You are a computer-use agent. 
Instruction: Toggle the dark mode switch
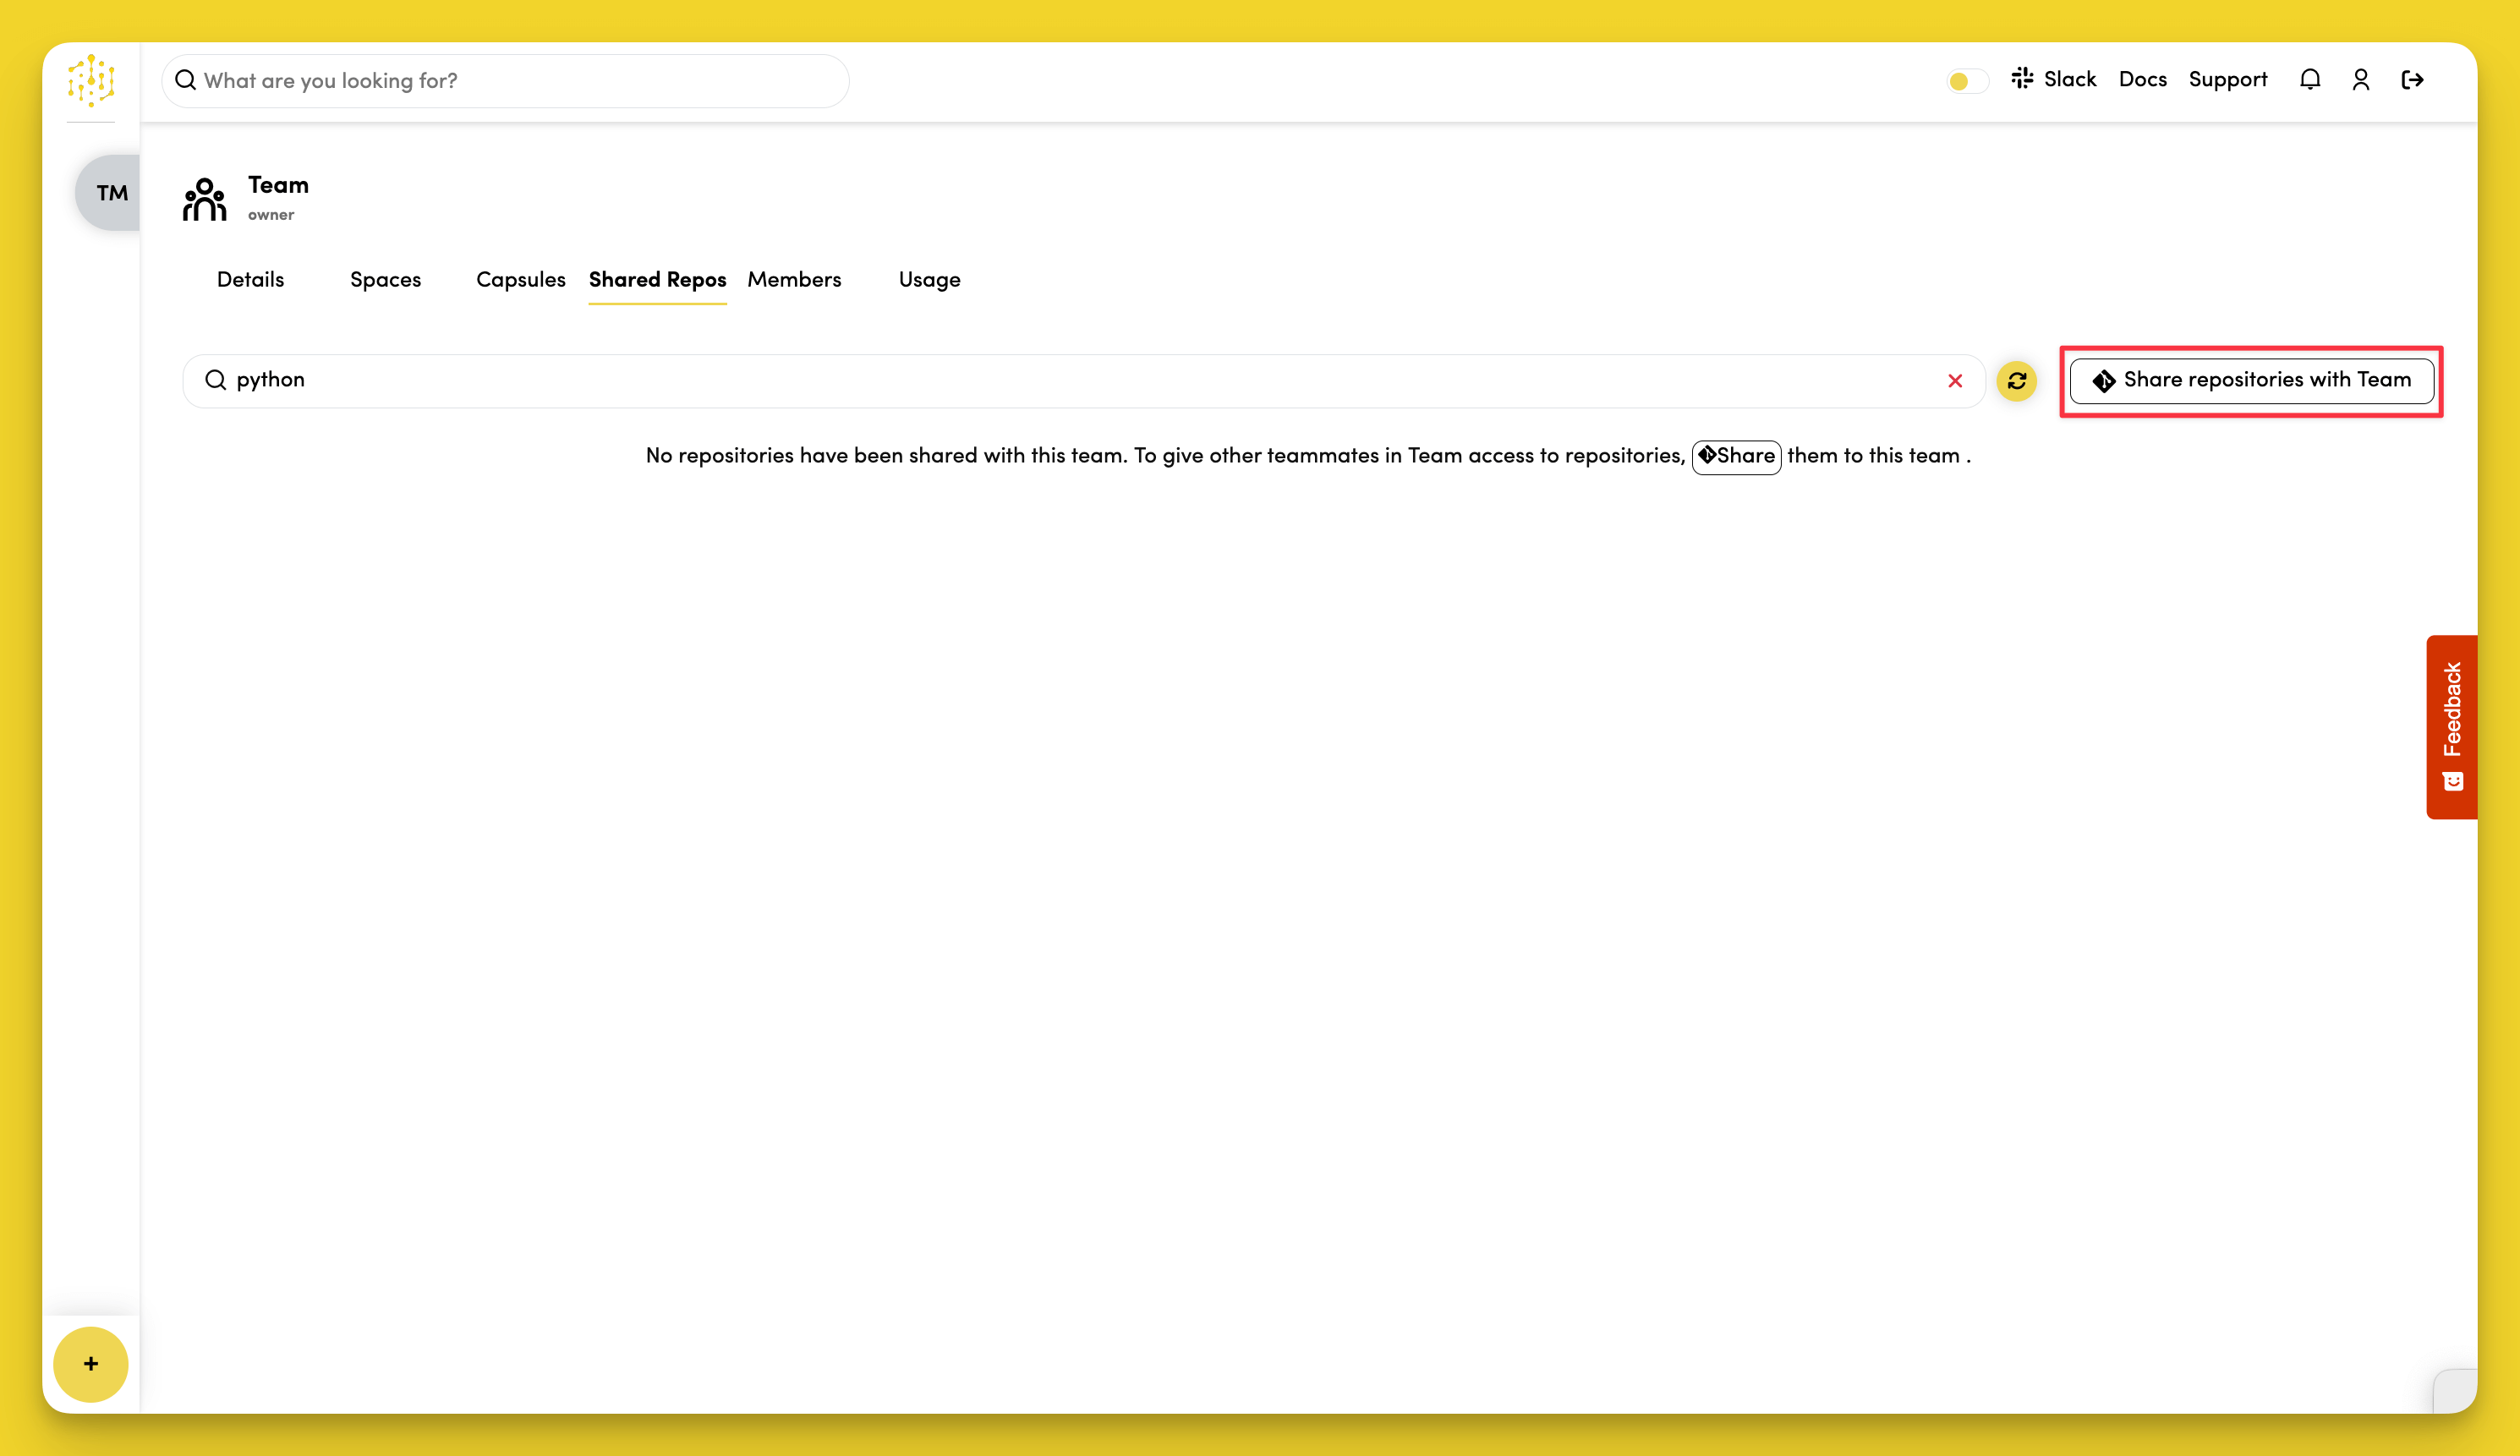[1966, 81]
